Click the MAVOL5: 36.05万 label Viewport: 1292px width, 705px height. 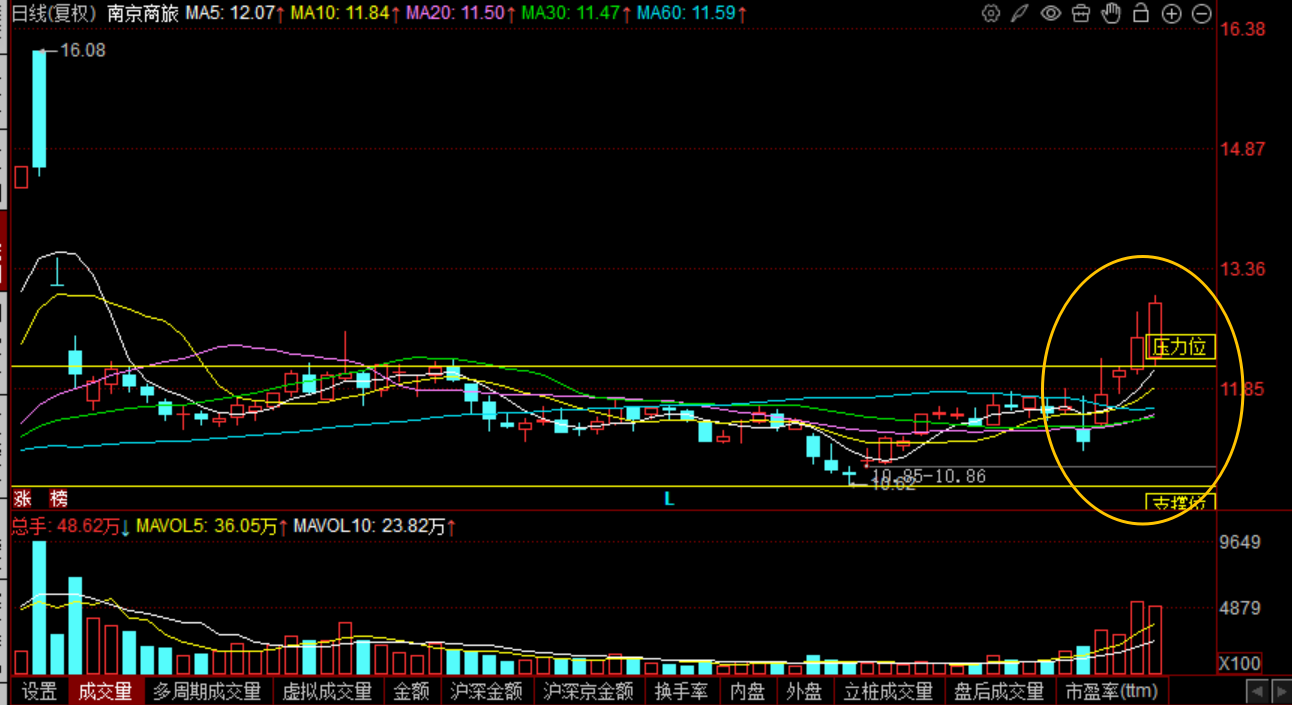212,526
